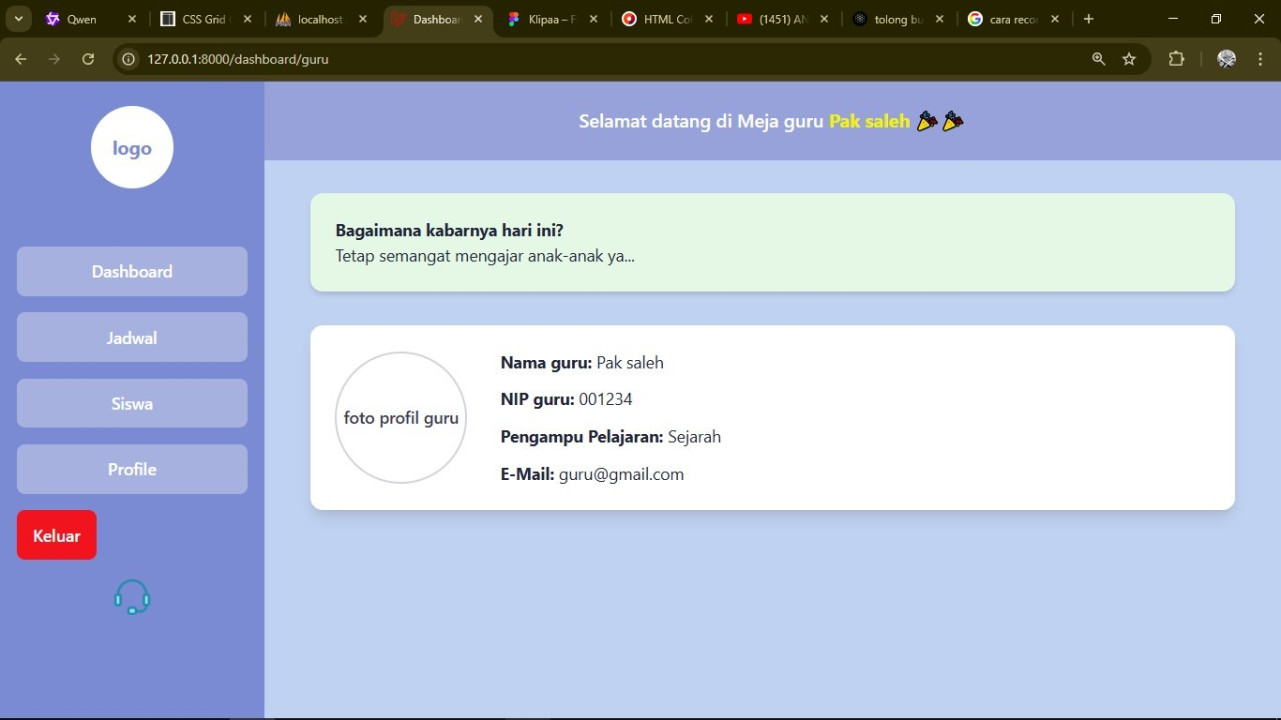Click the zoom magnifier icon in address bar
Screen dimensions: 1281x720
pyautogui.click(x=1099, y=59)
